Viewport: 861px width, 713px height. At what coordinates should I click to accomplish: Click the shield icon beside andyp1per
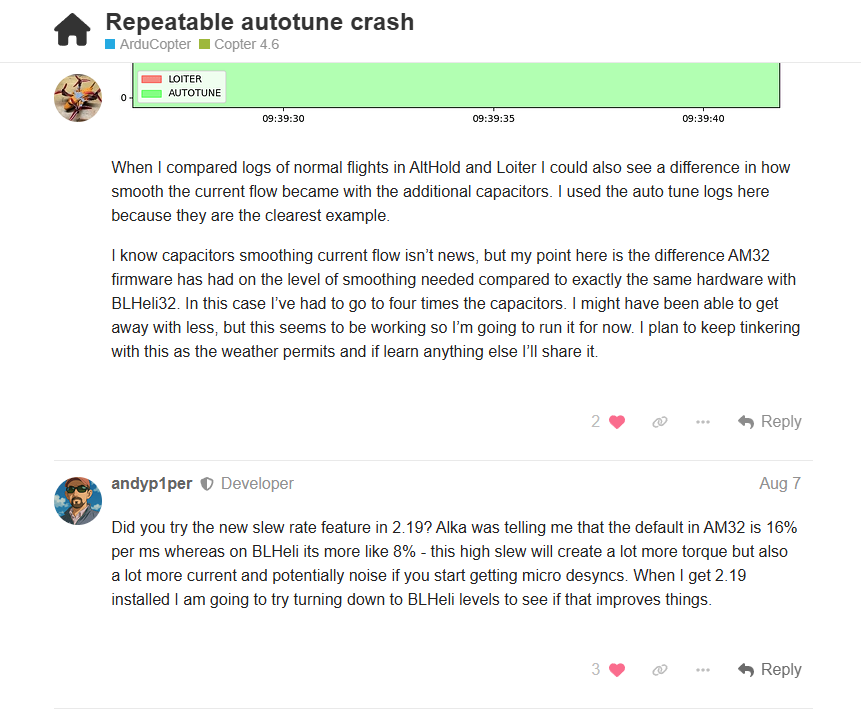[207, 484]
